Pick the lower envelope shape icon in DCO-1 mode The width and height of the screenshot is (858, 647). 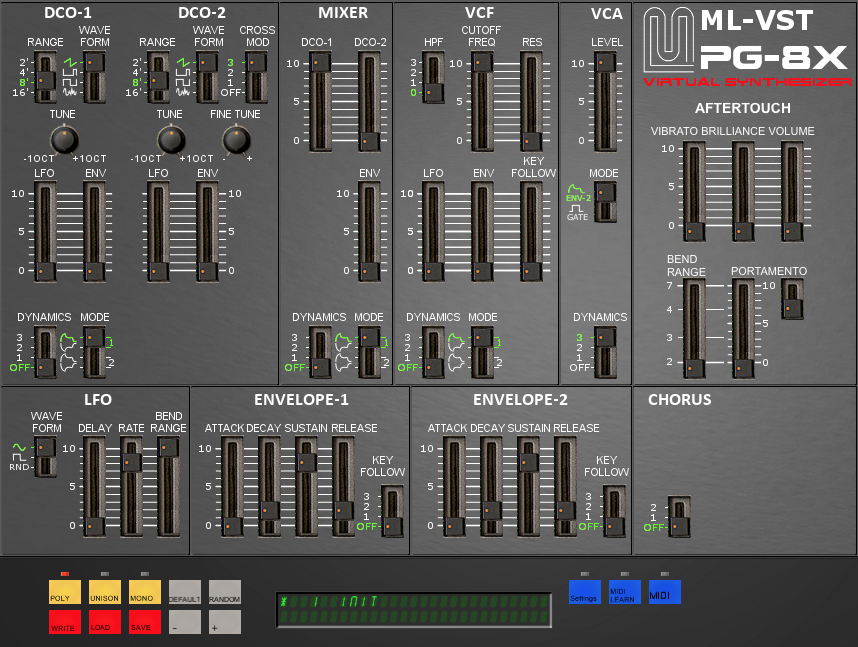[x=68, y=362]
